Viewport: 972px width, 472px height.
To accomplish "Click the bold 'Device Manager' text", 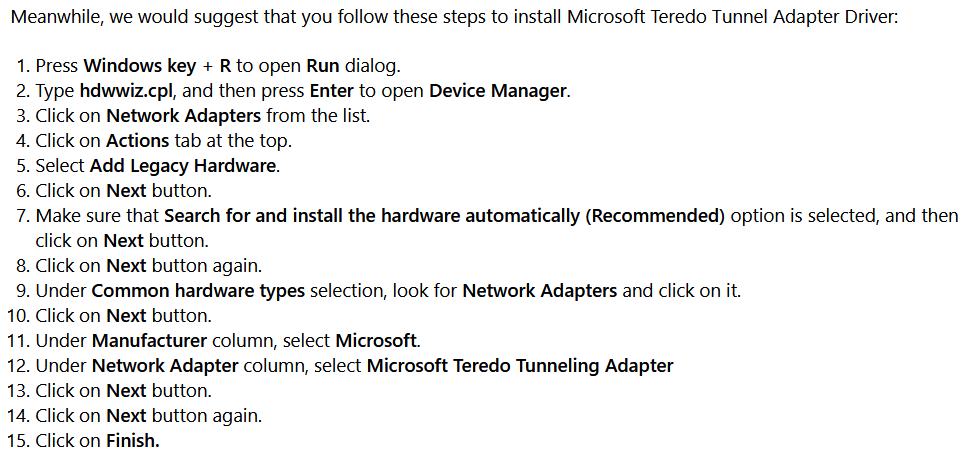I will point(497,91).
